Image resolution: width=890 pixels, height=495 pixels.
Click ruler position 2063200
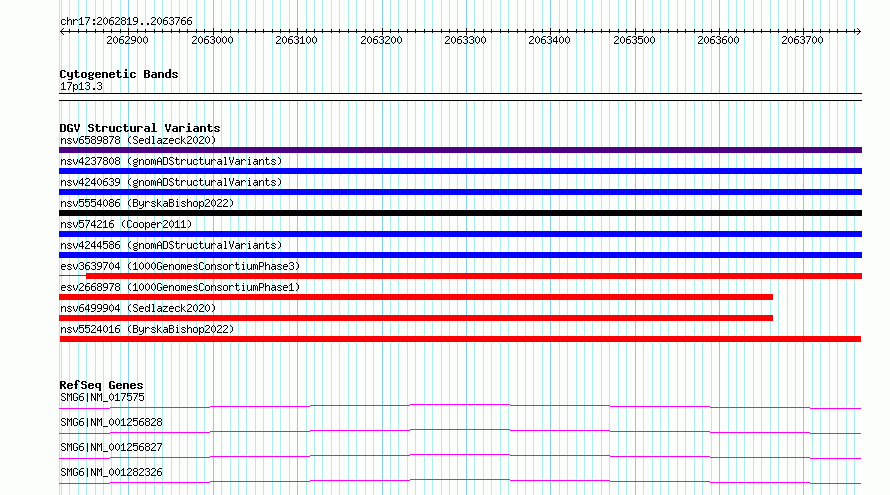click(x=381, y=40)
